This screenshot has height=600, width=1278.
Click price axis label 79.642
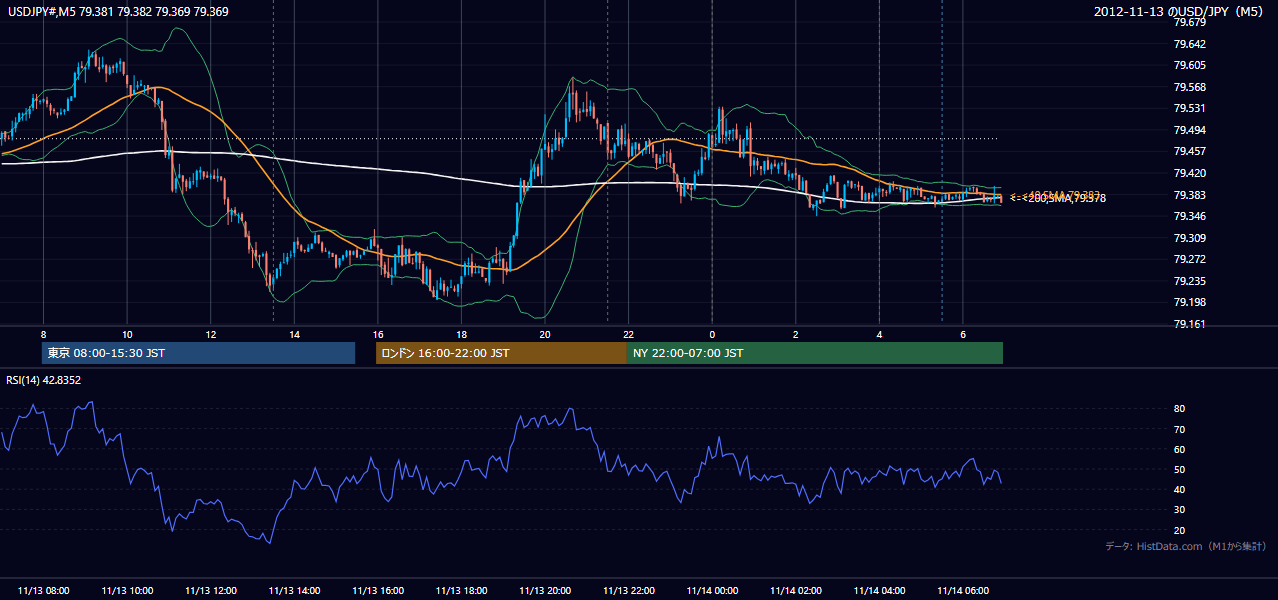point(1189,44)
